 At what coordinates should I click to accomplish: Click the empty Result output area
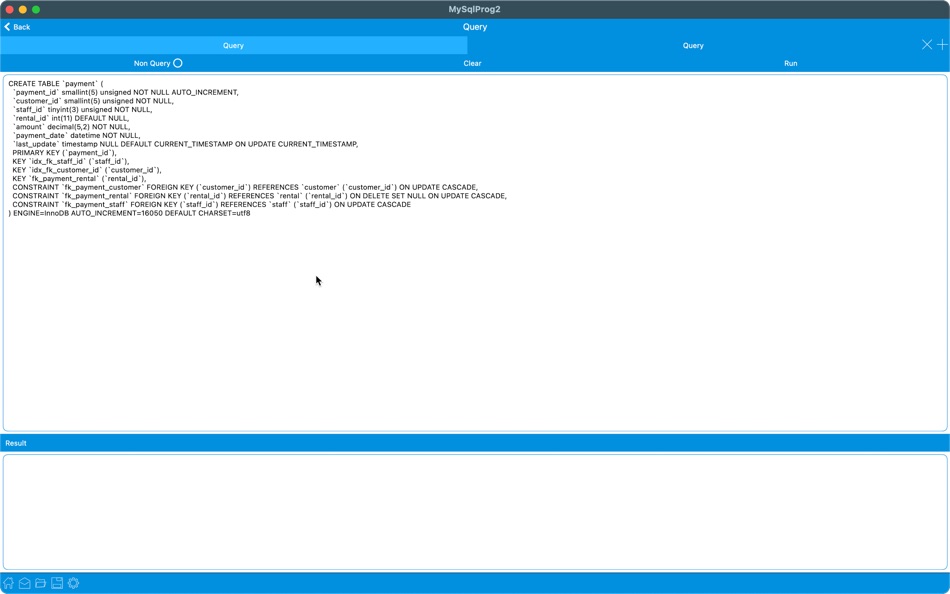click(475, 510)
